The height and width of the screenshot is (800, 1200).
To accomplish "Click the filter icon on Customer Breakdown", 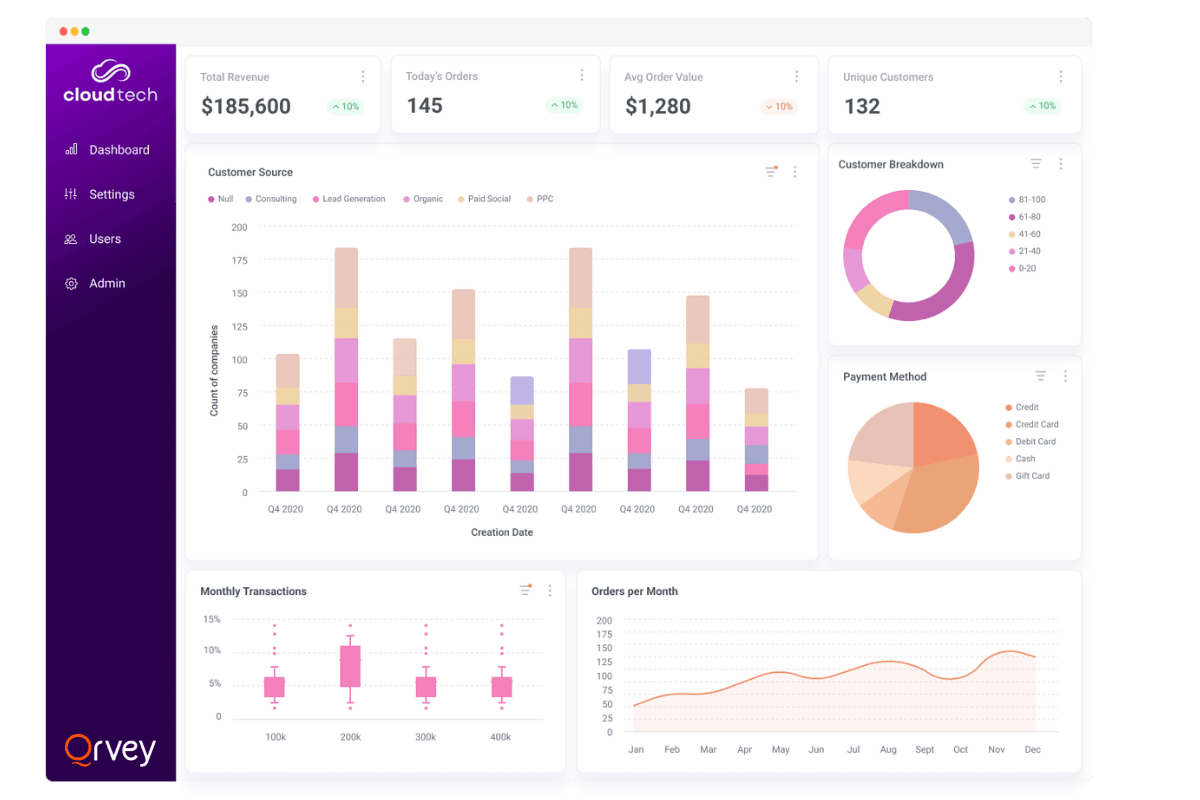I will coord(1037,164).
